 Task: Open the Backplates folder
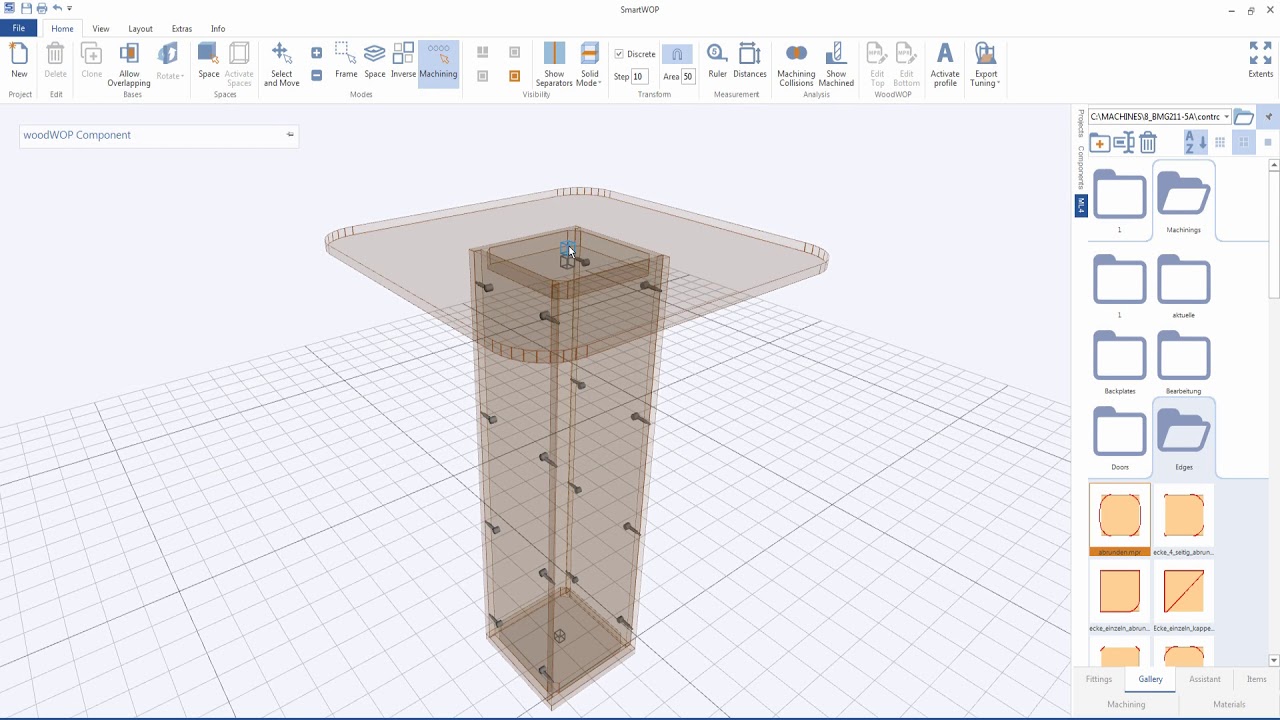1120,361
